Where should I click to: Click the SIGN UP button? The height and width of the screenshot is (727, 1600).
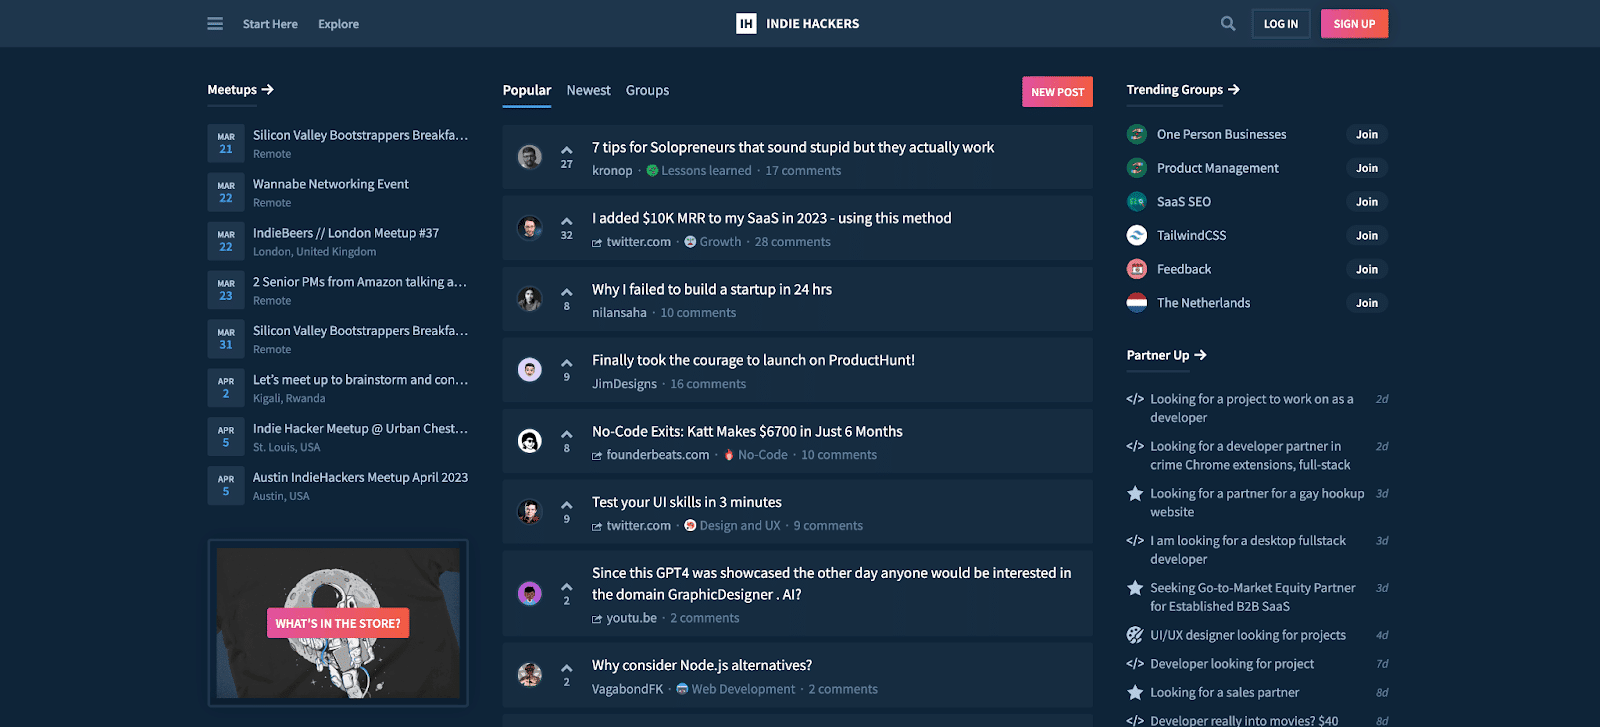coord(1354,24)
